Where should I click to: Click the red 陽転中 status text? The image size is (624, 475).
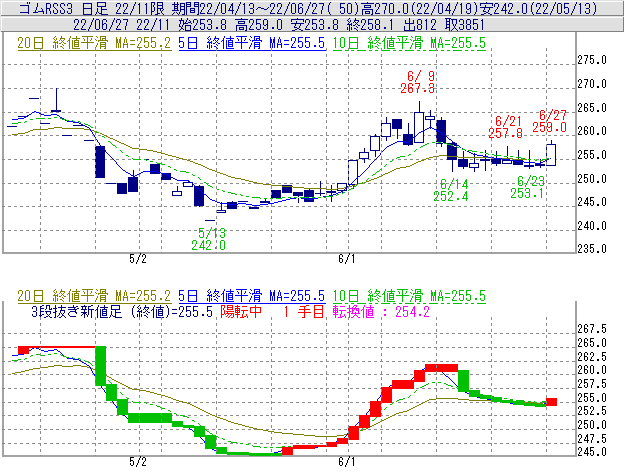[x=241, y=311]
